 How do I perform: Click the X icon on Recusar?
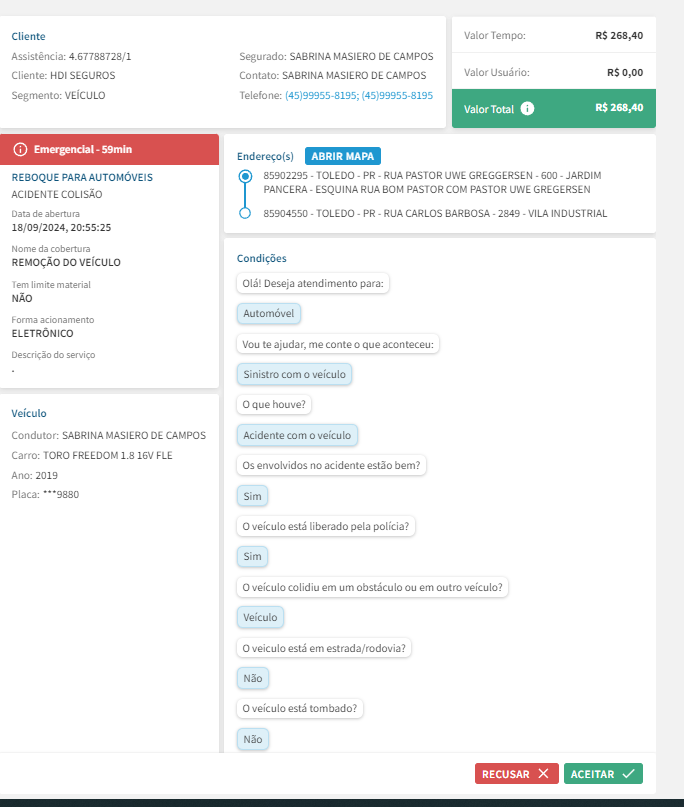(x=543, y=774)
